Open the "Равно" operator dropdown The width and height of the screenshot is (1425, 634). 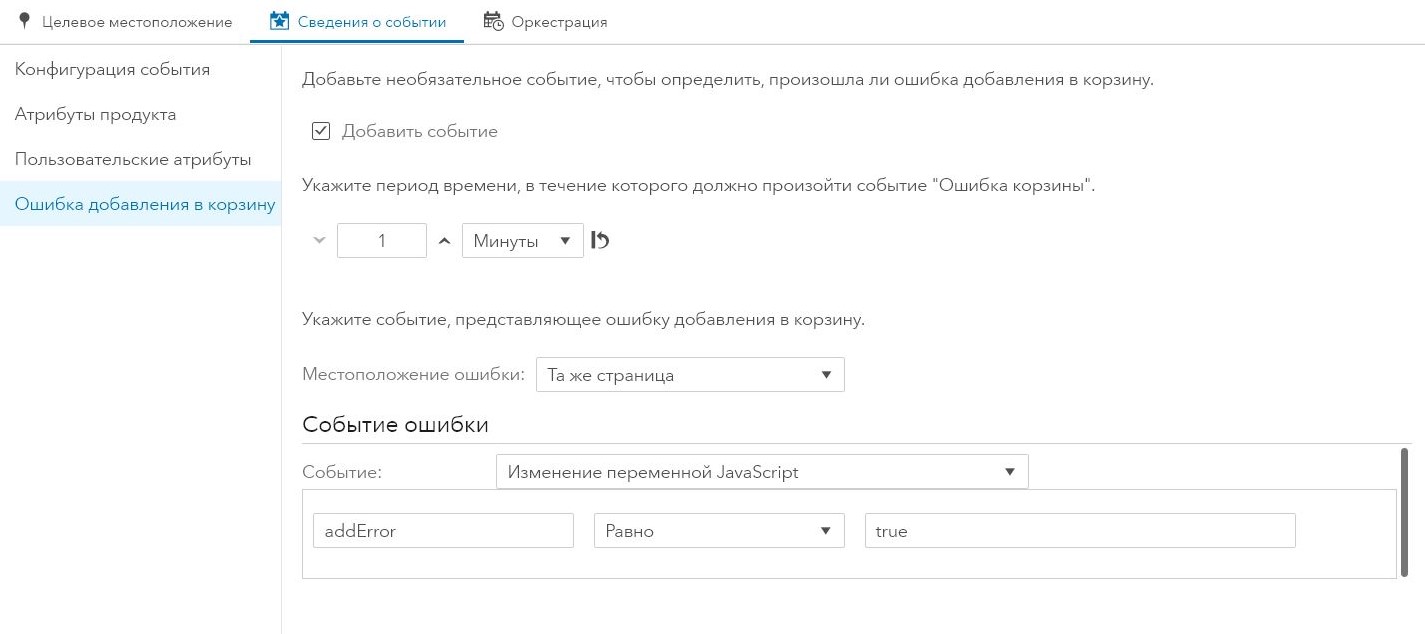(719, 531)
